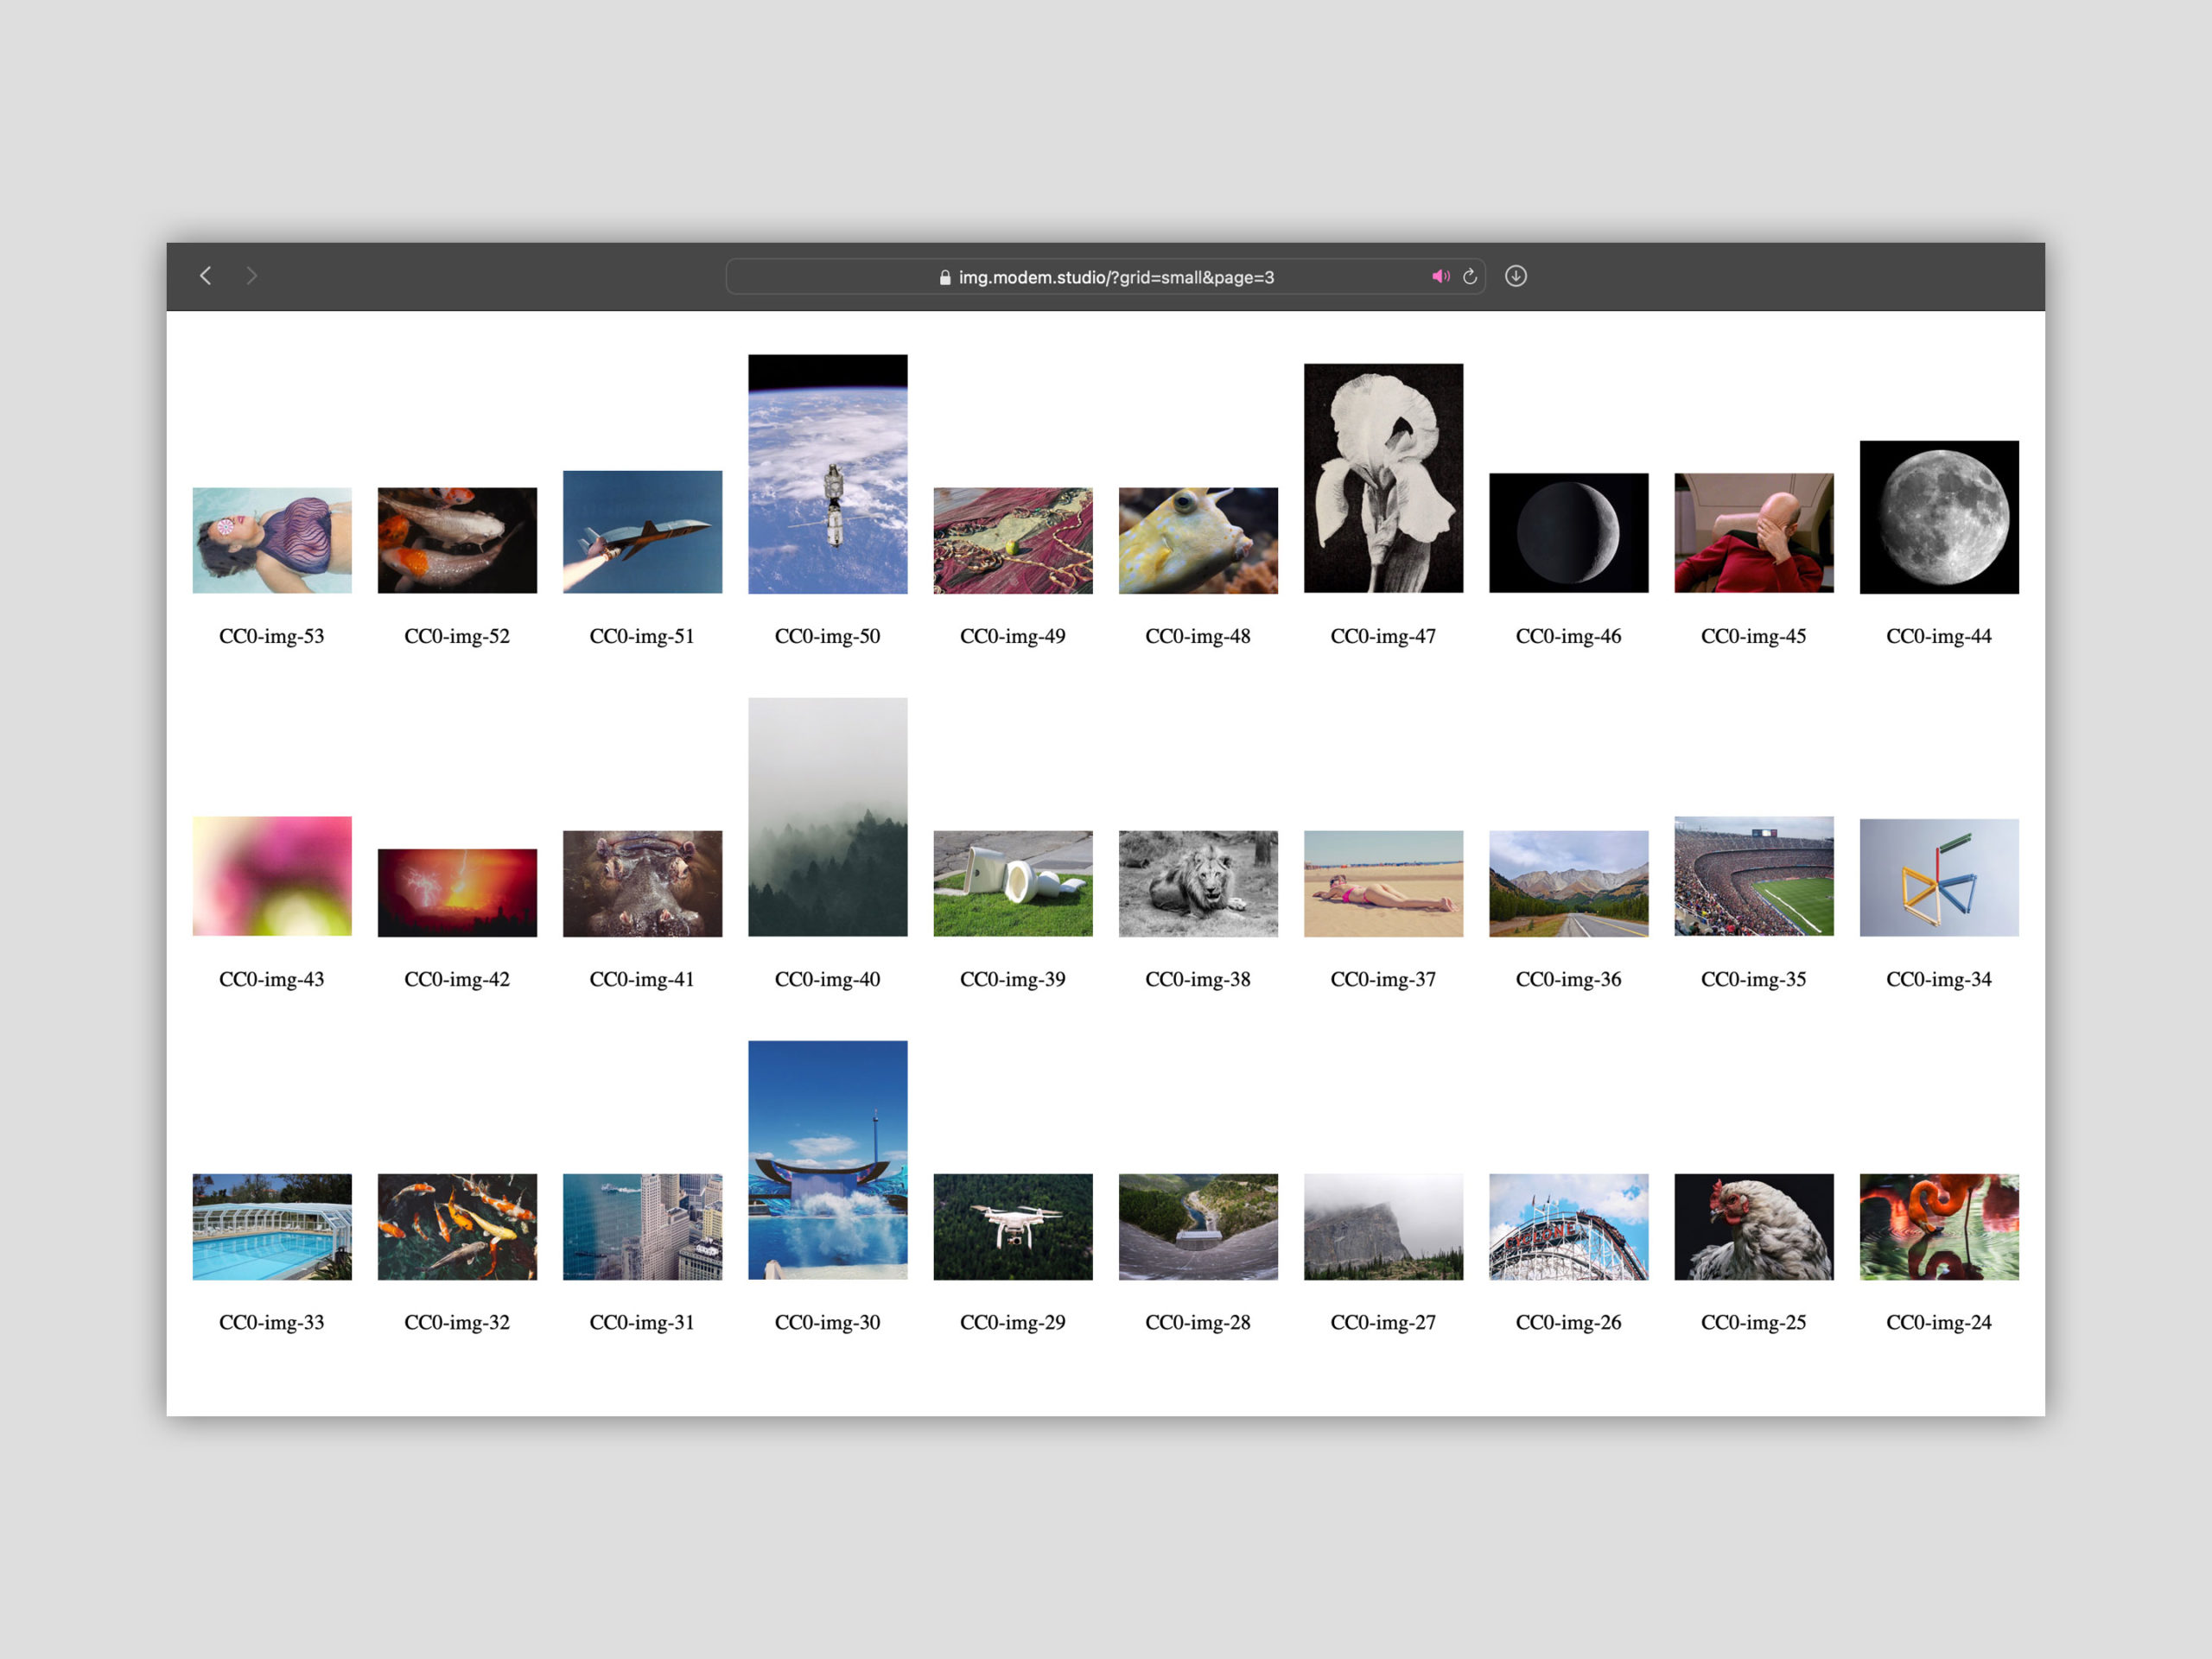Click the caption "CC0-img-37"
Screen dimensions: 2212x1659
1383,979
